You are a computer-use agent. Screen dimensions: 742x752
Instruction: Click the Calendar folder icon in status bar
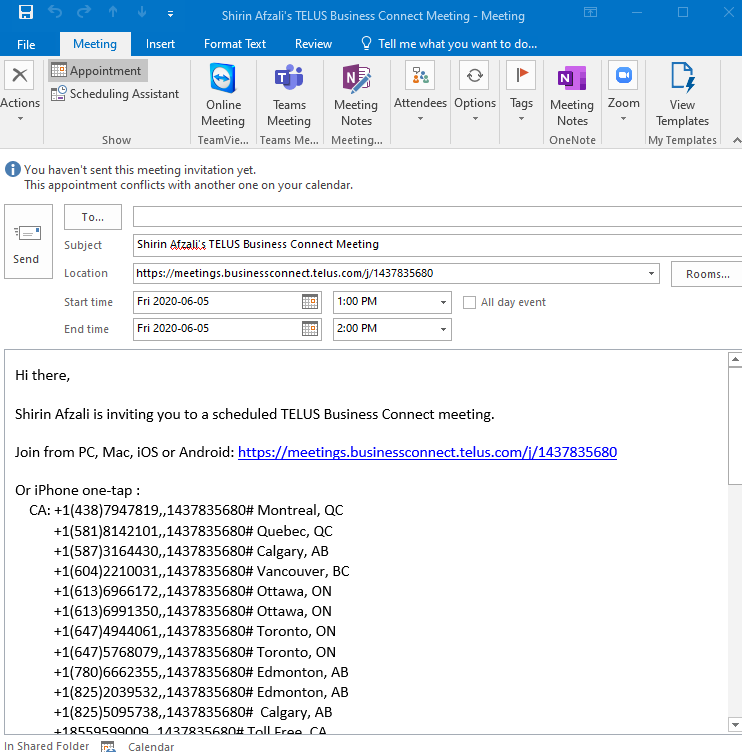108,746
